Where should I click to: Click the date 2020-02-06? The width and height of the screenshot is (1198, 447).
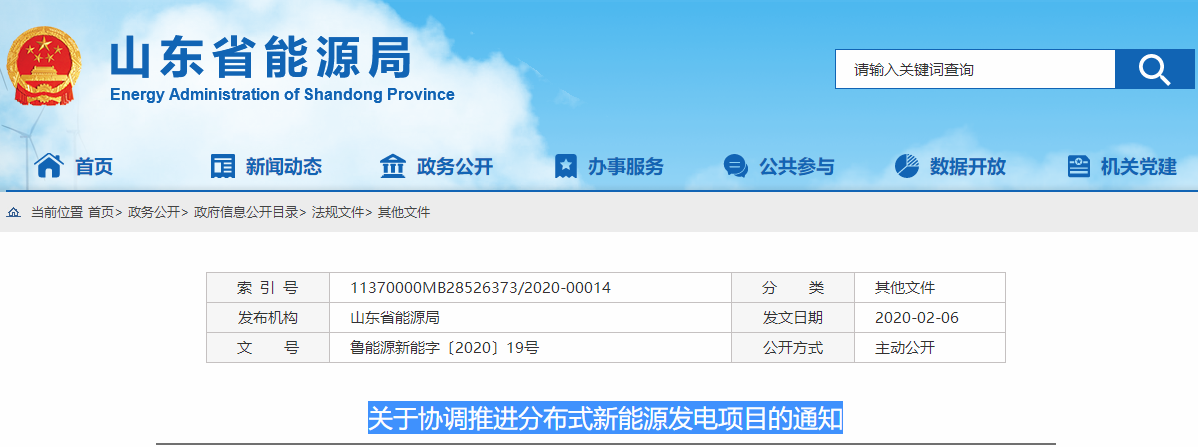(x=917, y=318)
